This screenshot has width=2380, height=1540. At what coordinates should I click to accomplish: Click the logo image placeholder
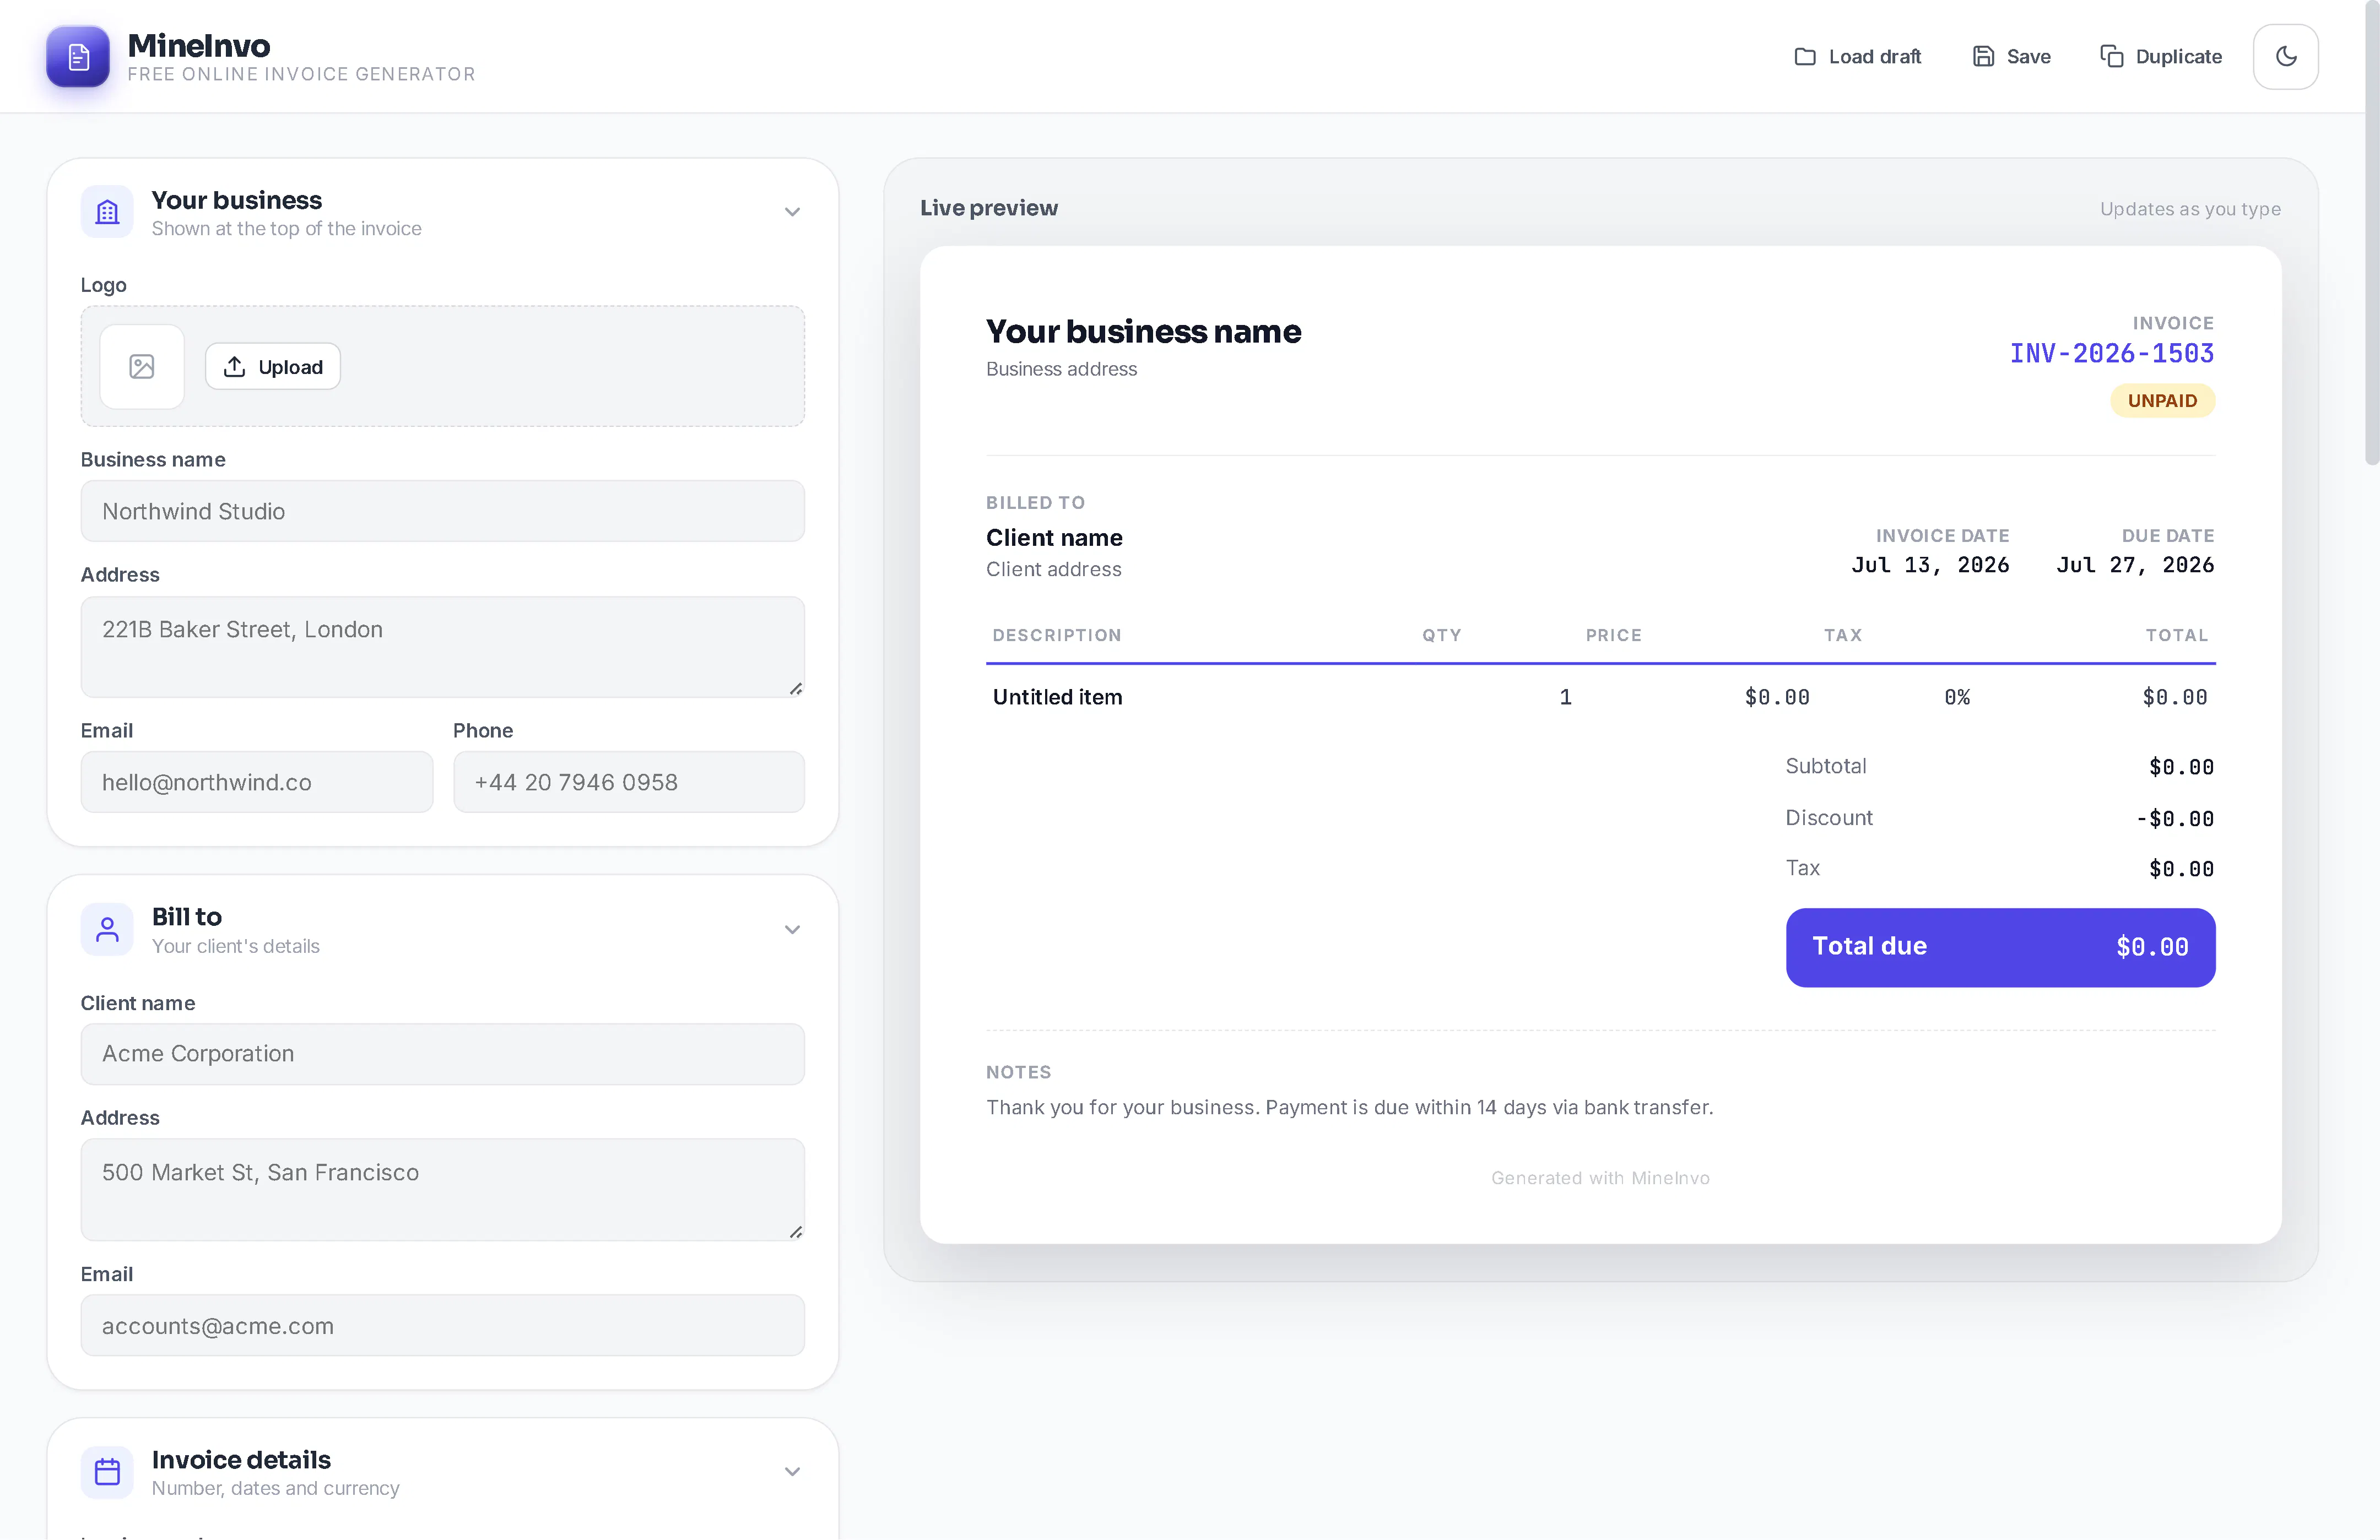coord(142,367)
